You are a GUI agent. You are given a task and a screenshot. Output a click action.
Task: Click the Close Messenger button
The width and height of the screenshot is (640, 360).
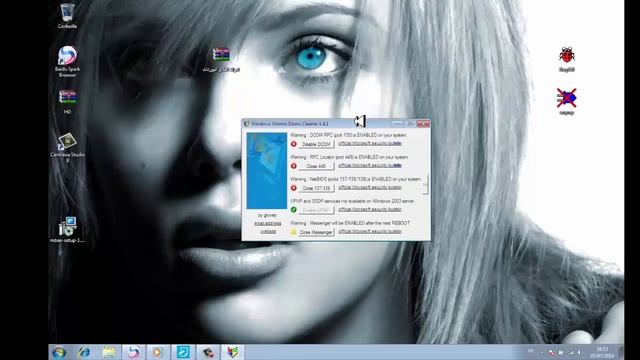(x=316, y=232)
